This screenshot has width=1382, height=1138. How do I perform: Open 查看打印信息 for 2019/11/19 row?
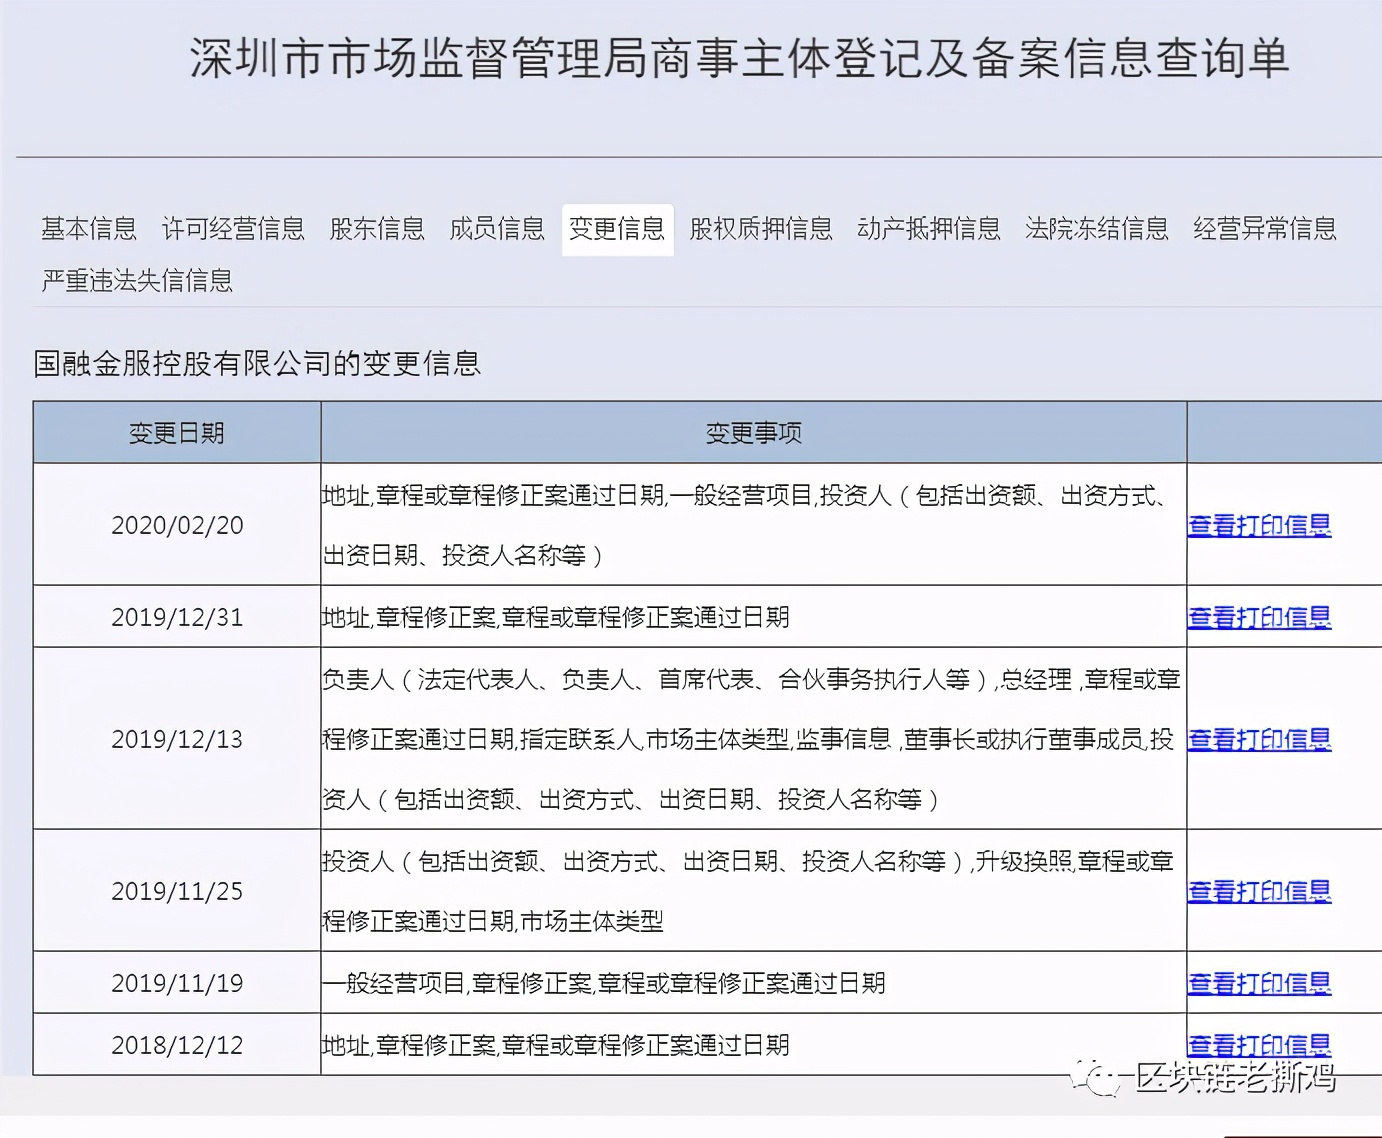tap(1259, 983)
